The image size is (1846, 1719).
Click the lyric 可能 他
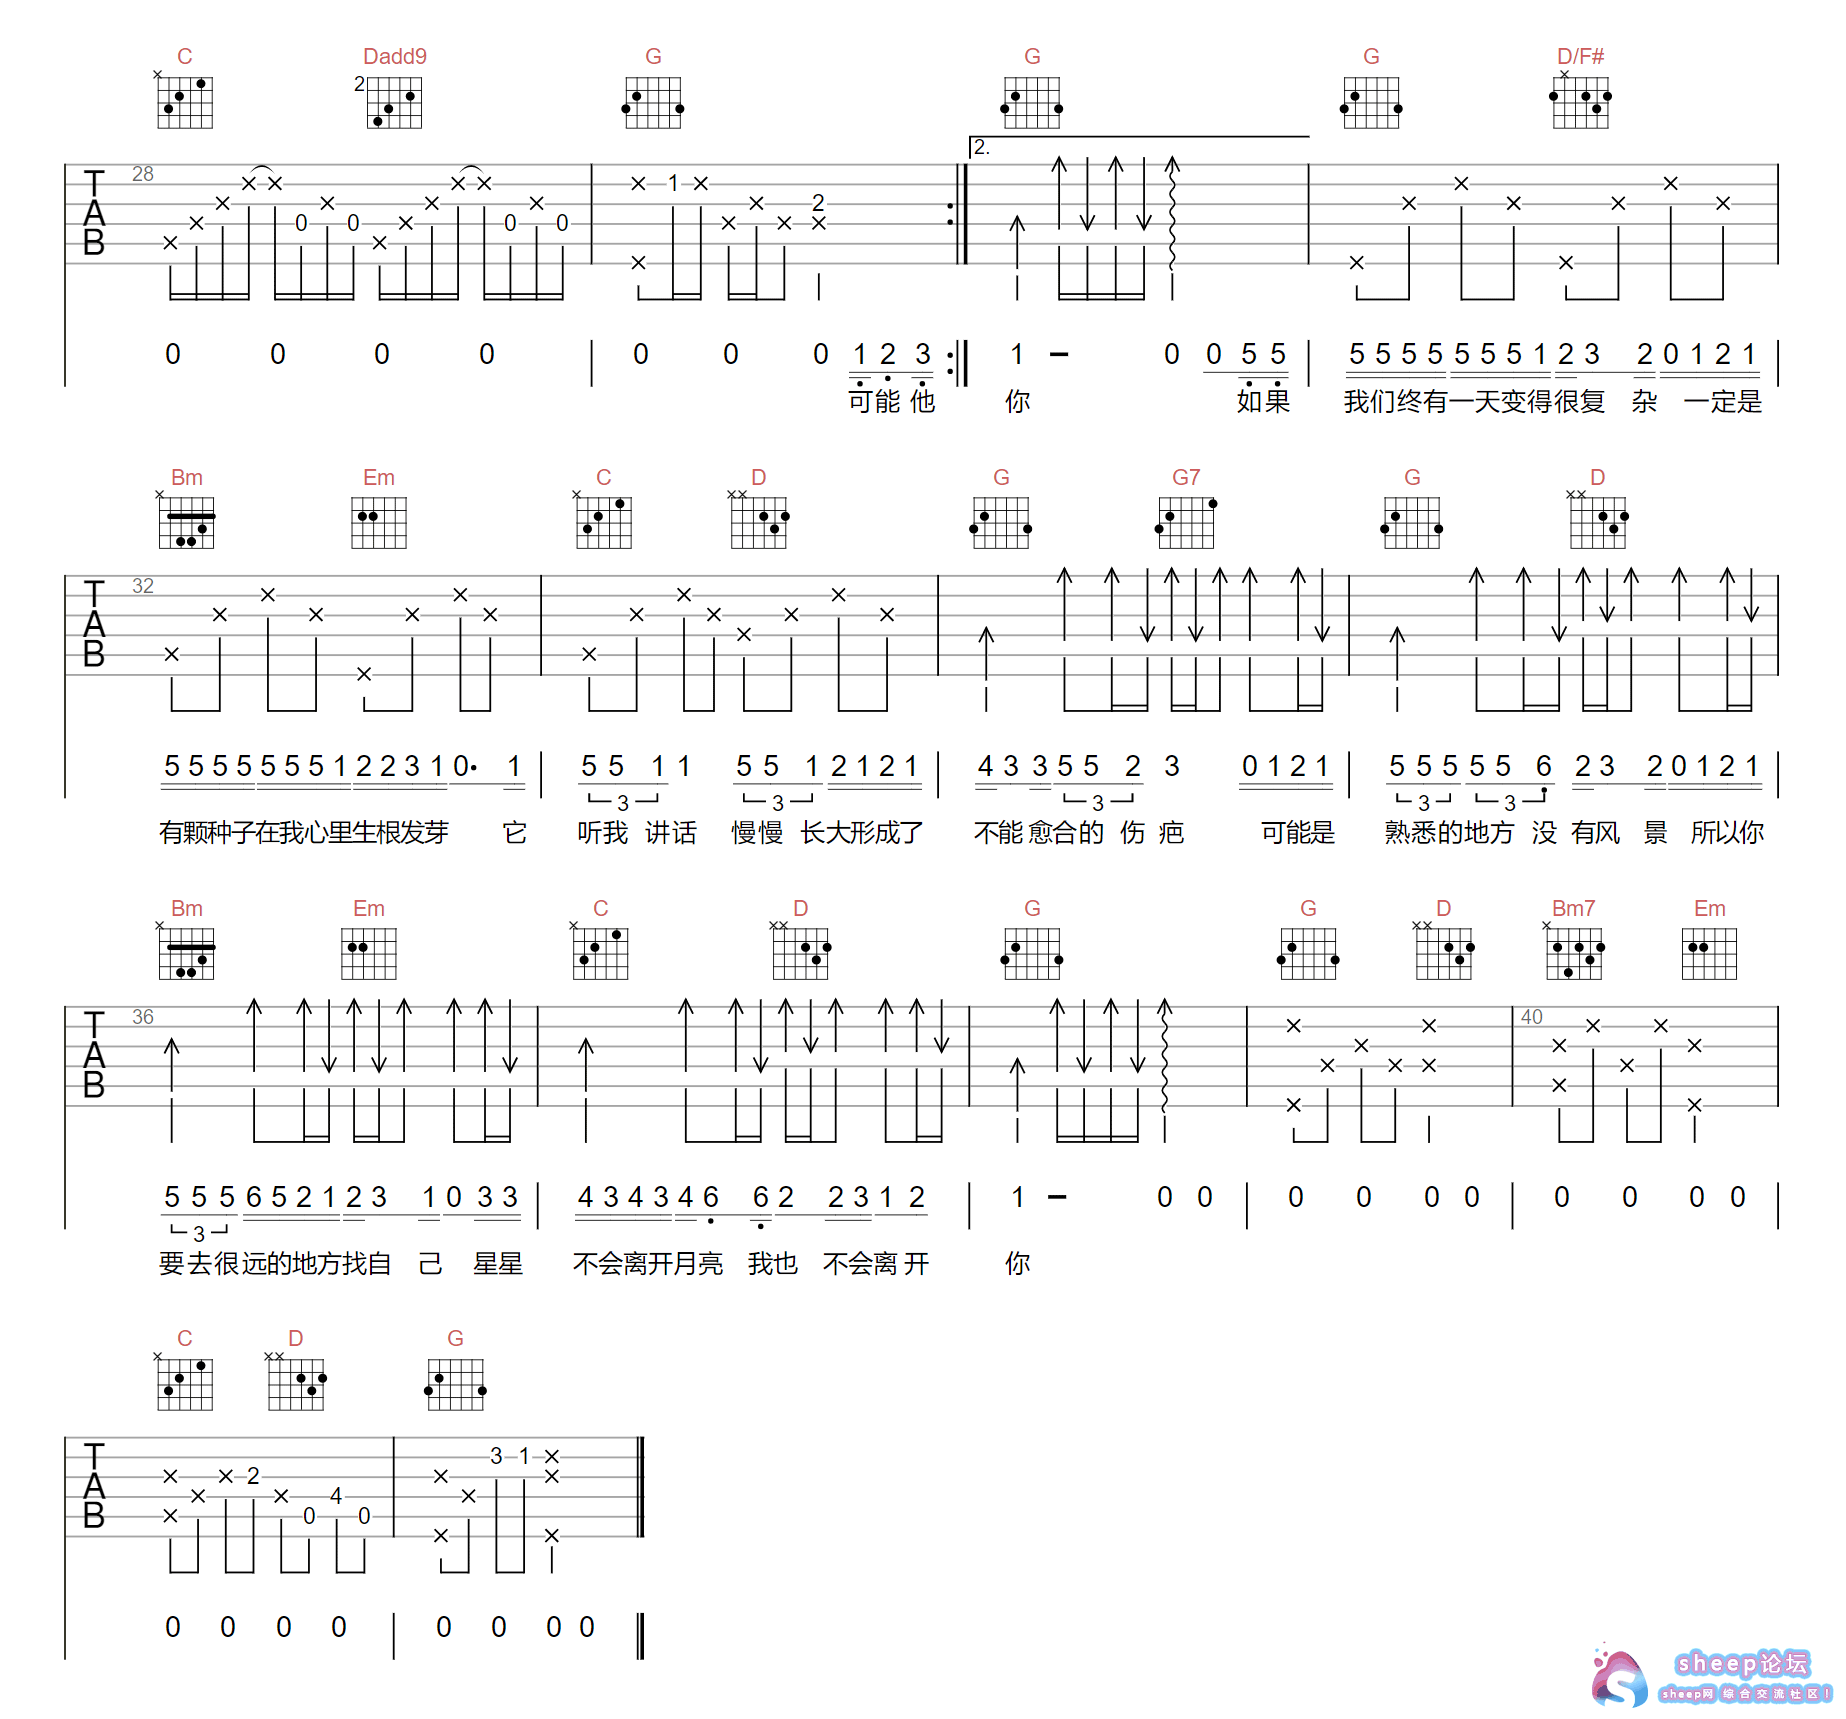892,402
